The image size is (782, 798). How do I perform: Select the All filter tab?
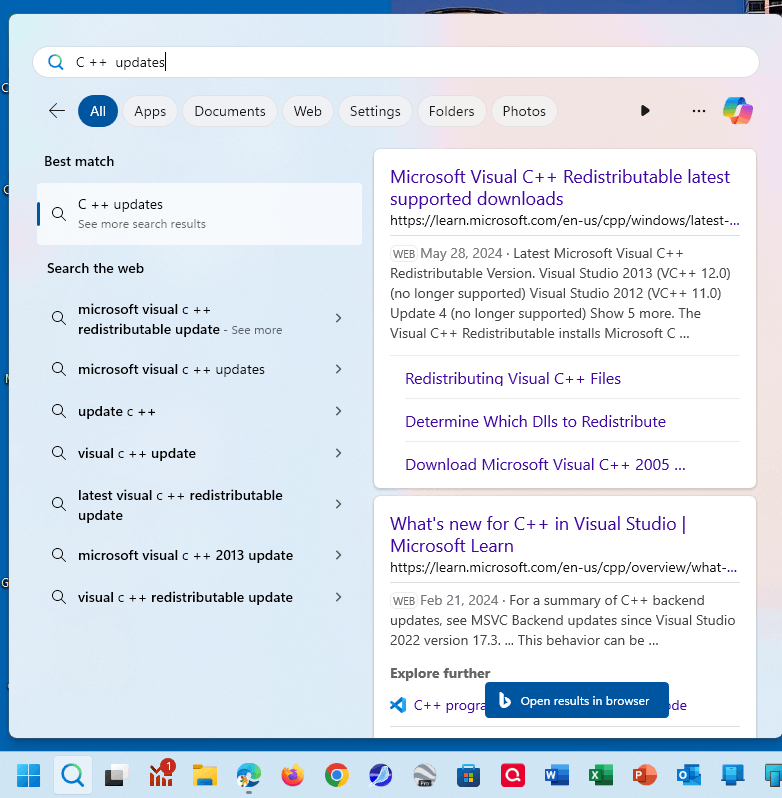click(x=98, y=111)
